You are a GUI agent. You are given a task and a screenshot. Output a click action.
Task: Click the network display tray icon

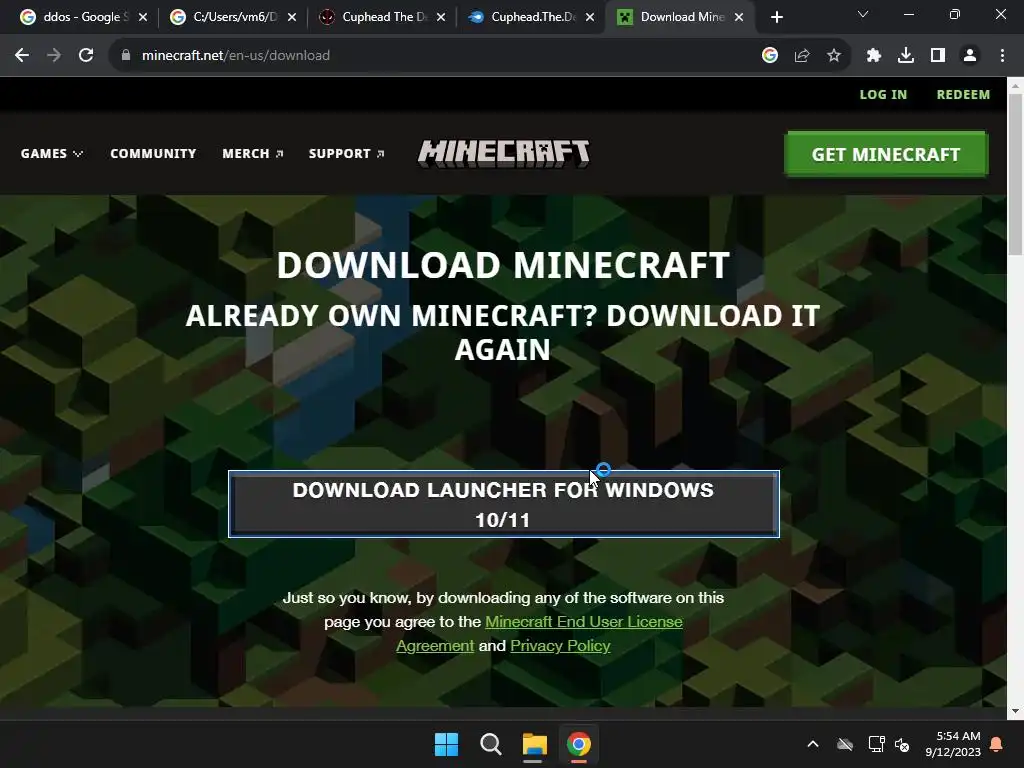876,744
